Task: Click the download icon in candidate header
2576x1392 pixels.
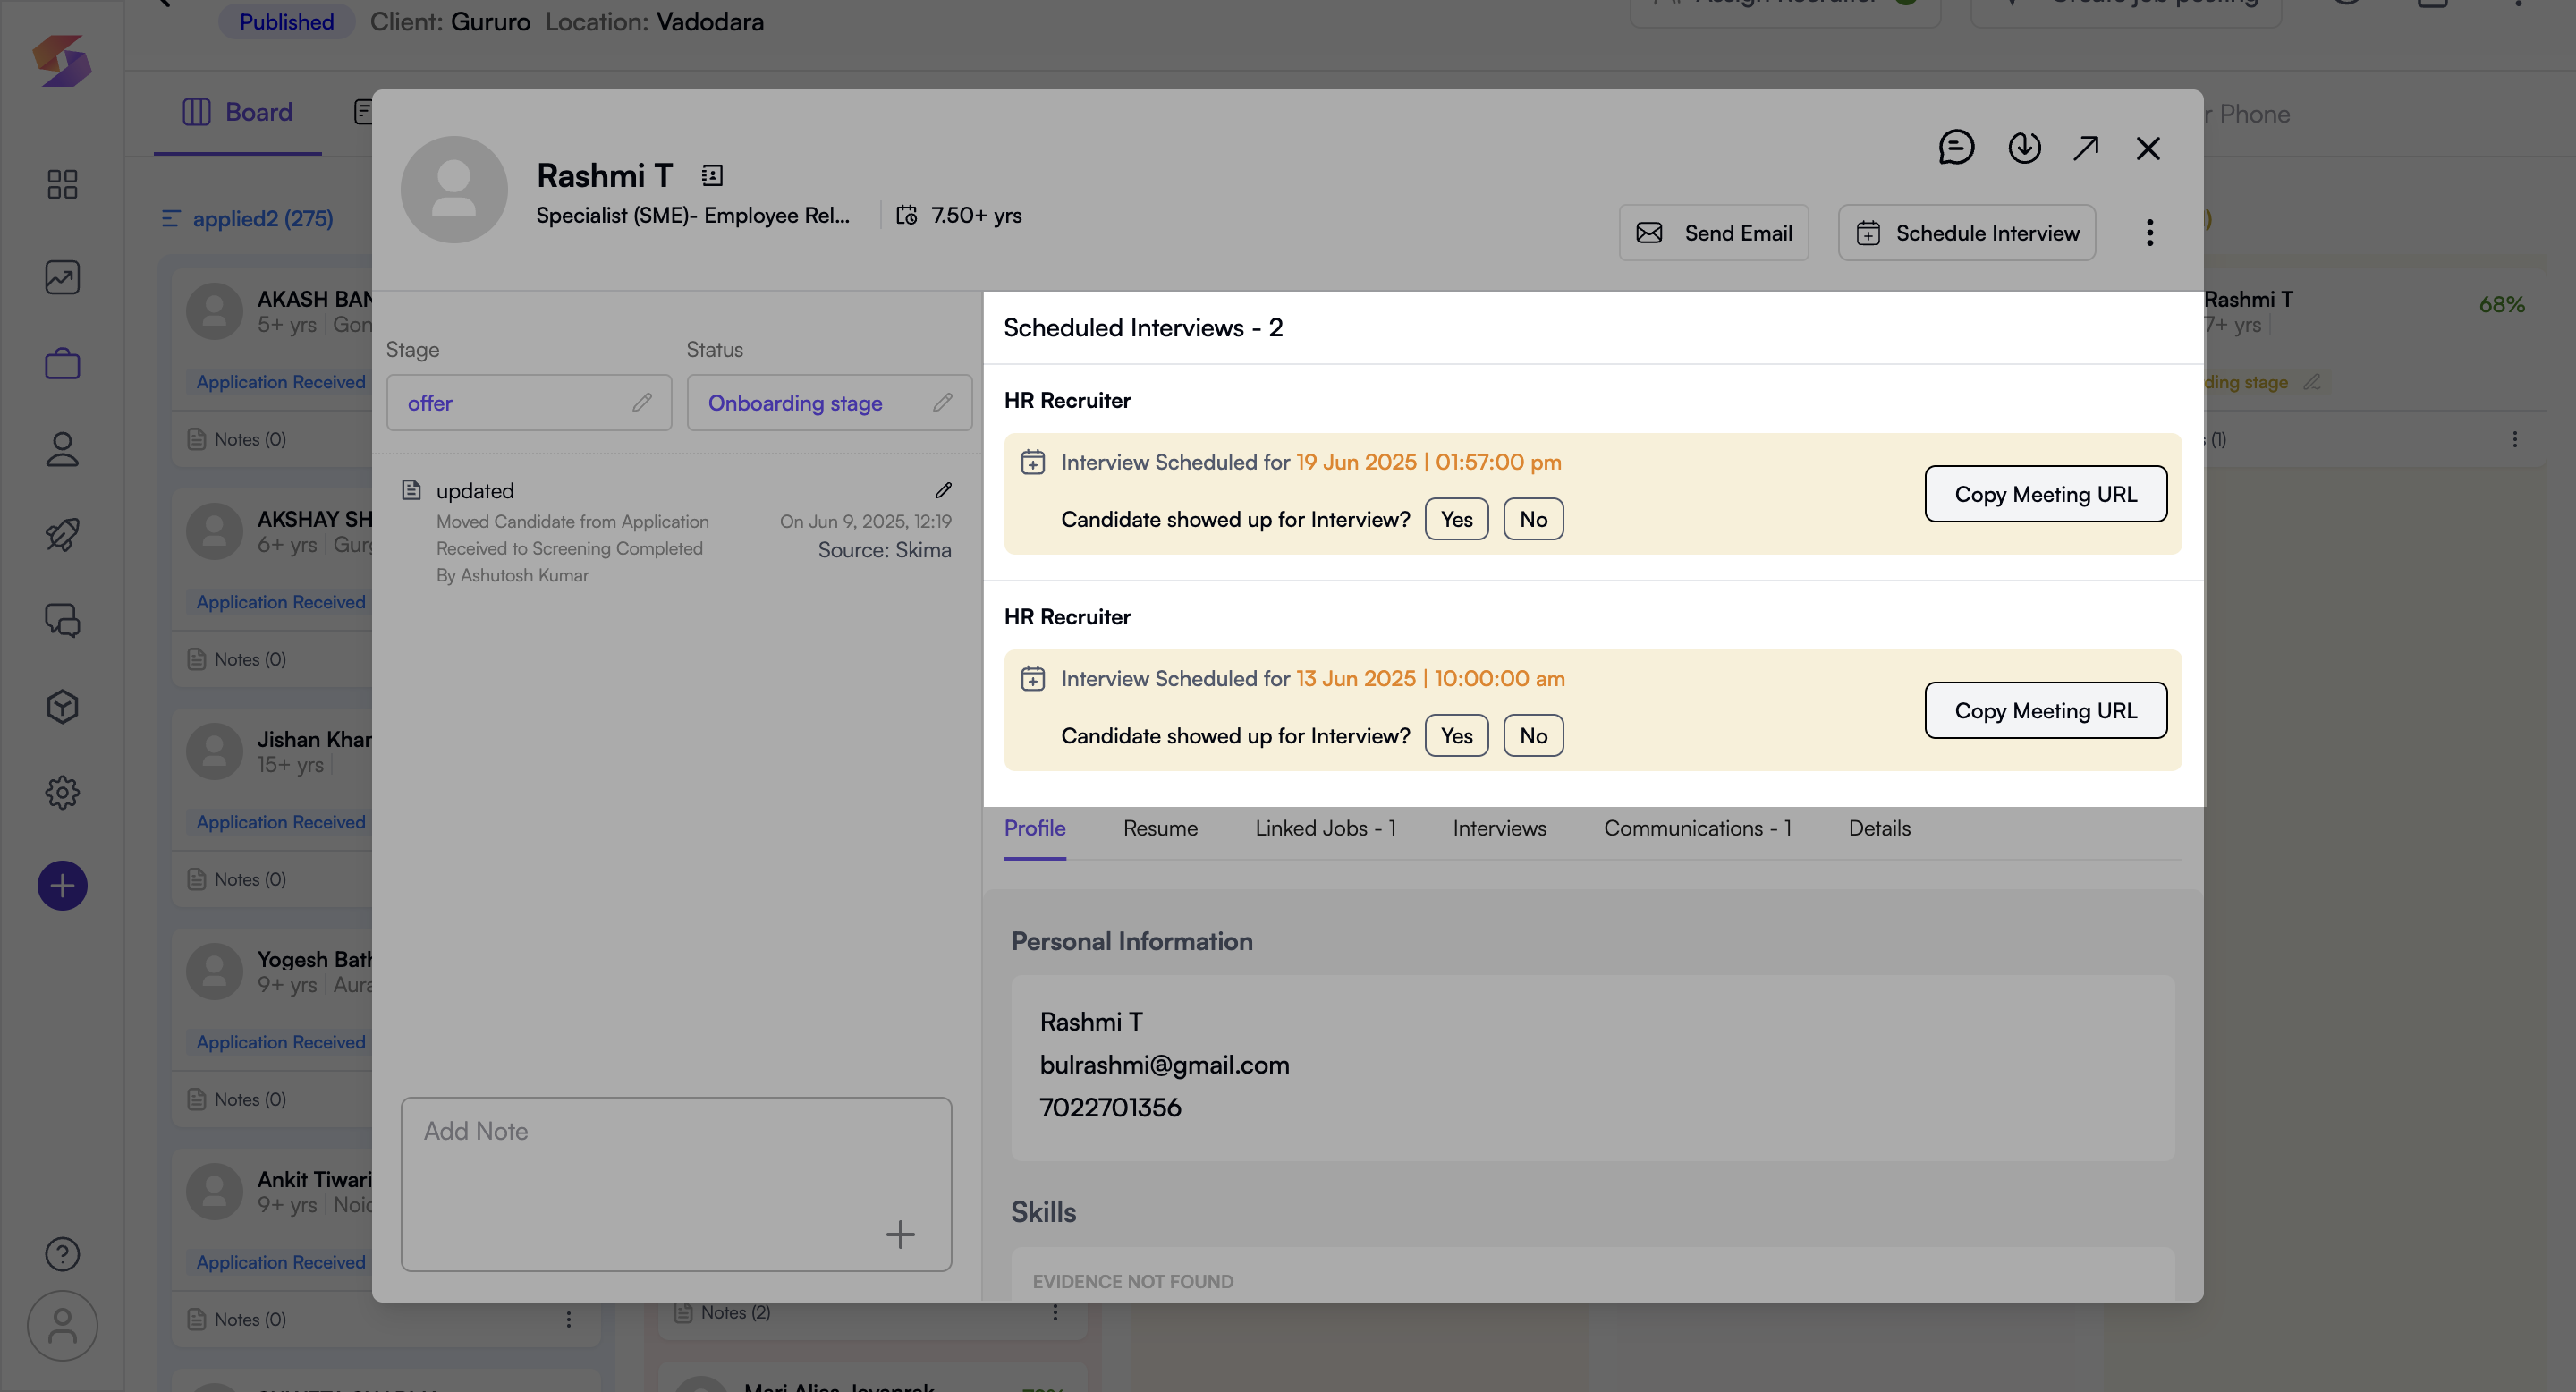Action: click(2024, 148)
